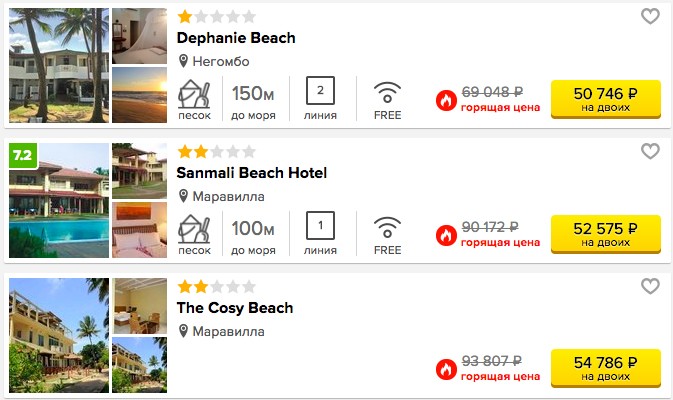The width and height of the screenshot is (673, 400).
Task: Click the 7.2 rating badge on Sanmali photo
Action: coord(23,155)
